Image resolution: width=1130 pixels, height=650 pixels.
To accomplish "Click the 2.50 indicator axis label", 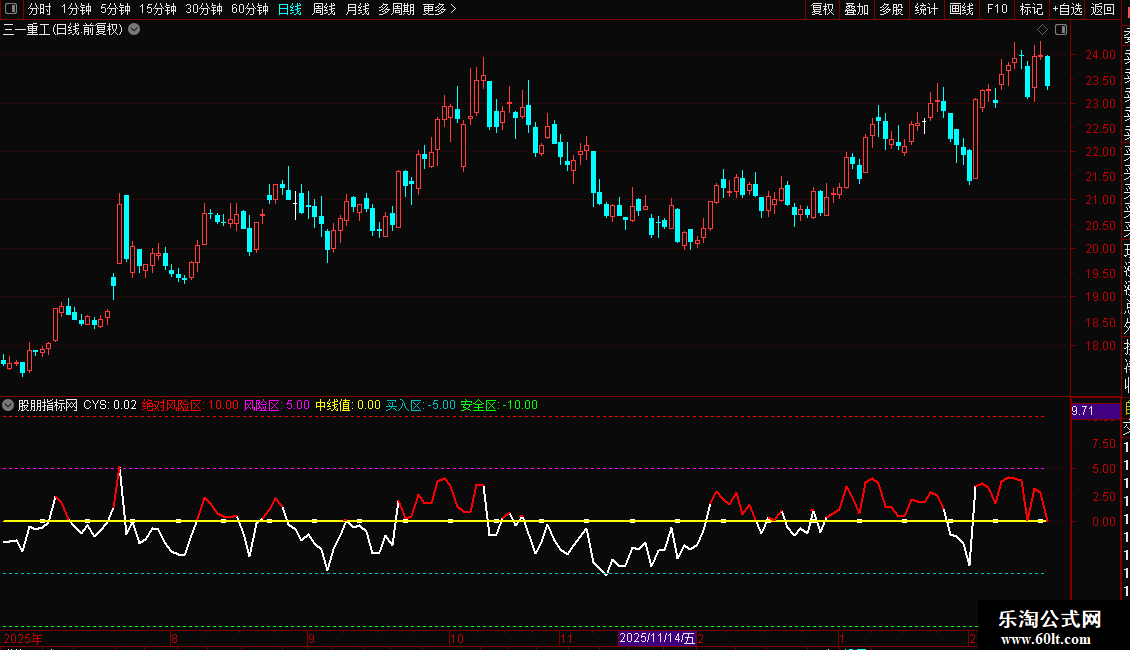I will click(1103, 497).
